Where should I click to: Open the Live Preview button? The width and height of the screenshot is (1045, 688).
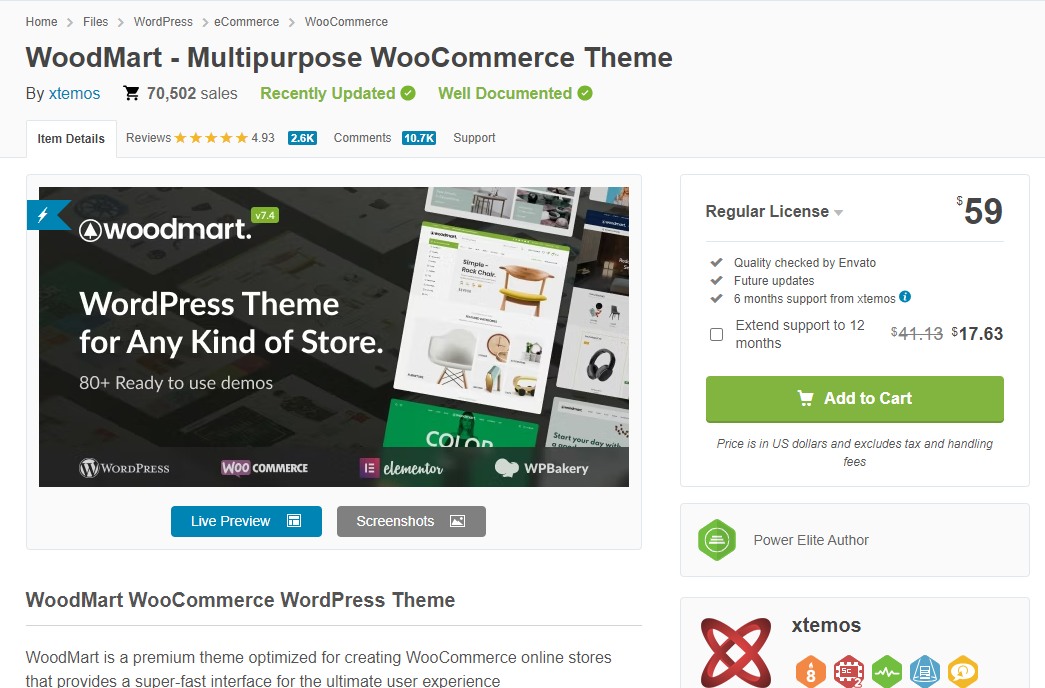coord(246,521)
